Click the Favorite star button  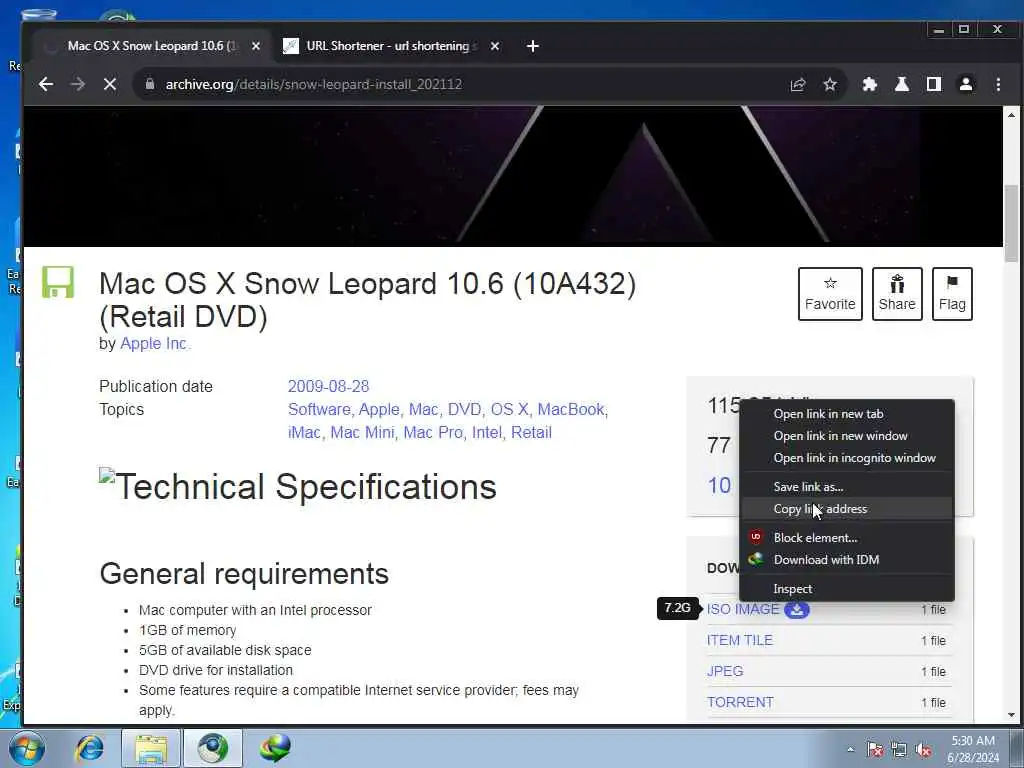tap(830, 294)
